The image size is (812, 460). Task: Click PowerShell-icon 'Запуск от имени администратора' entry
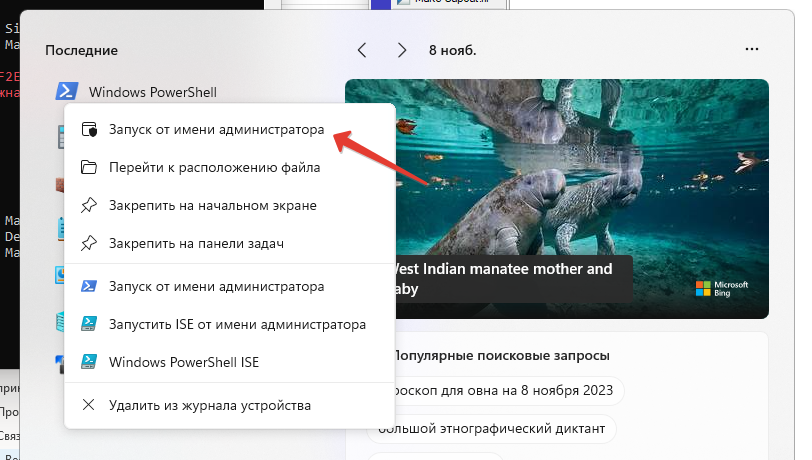[x=229, y=286]
